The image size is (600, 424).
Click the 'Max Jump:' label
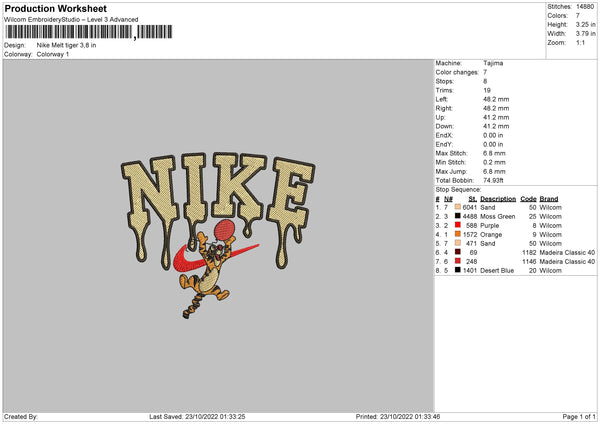(451, 171)
